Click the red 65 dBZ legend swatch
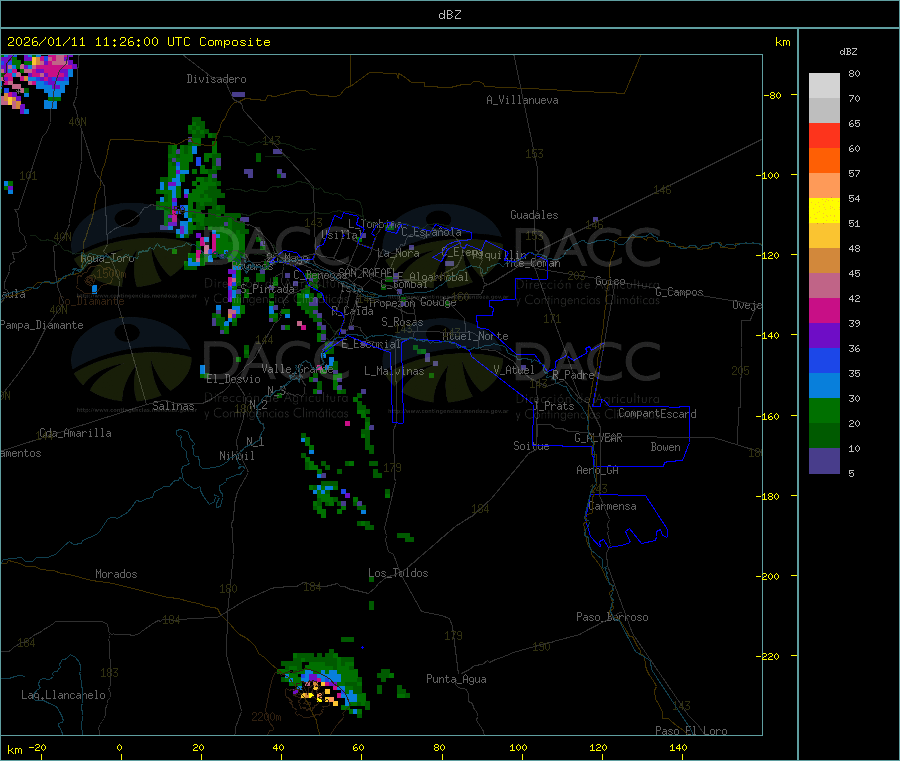 [x=824, y=135]
